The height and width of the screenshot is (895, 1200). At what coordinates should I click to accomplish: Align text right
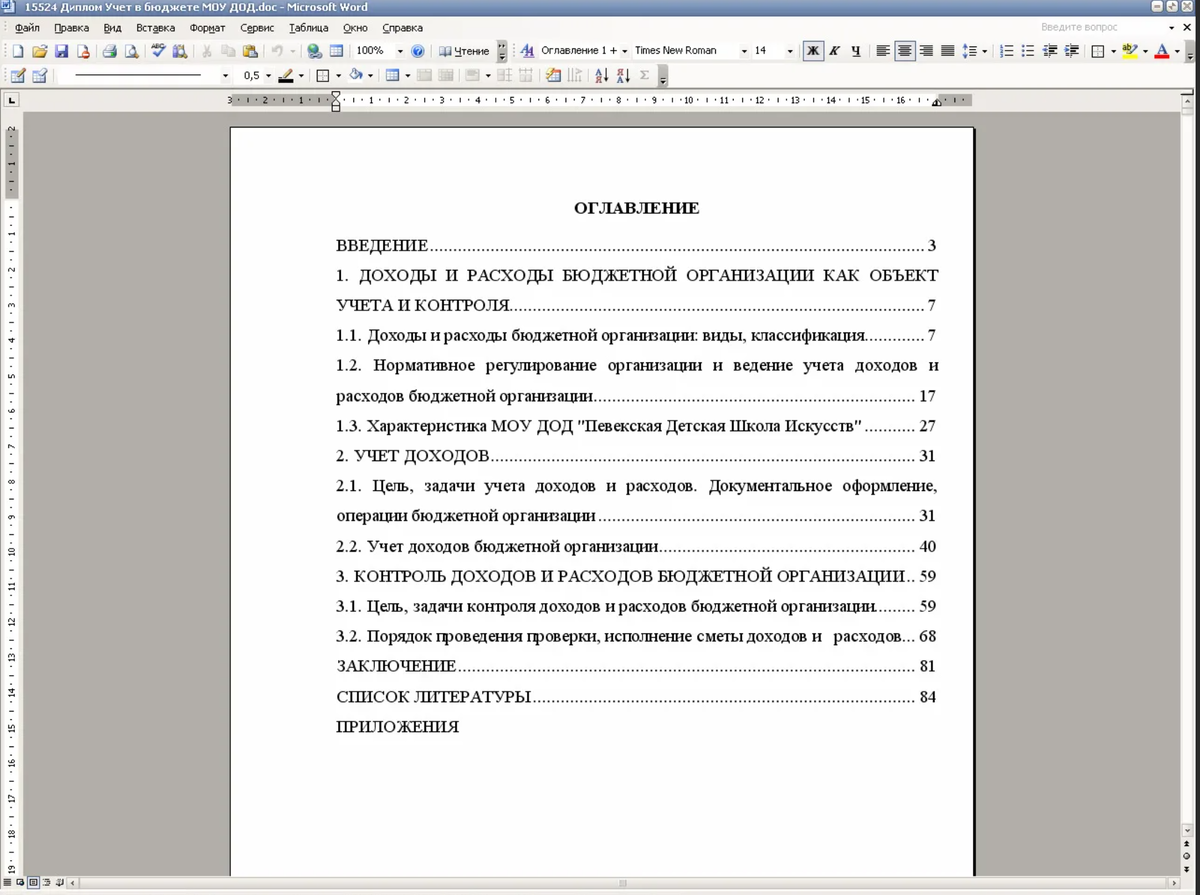point(926,51)
